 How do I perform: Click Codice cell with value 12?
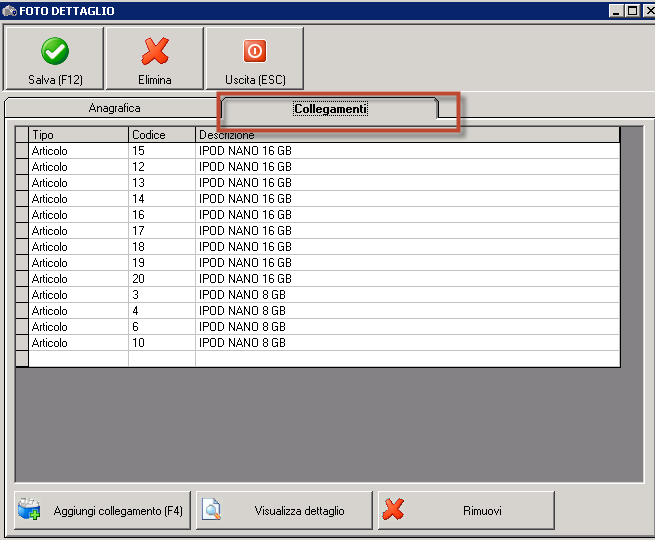[162, 167]
